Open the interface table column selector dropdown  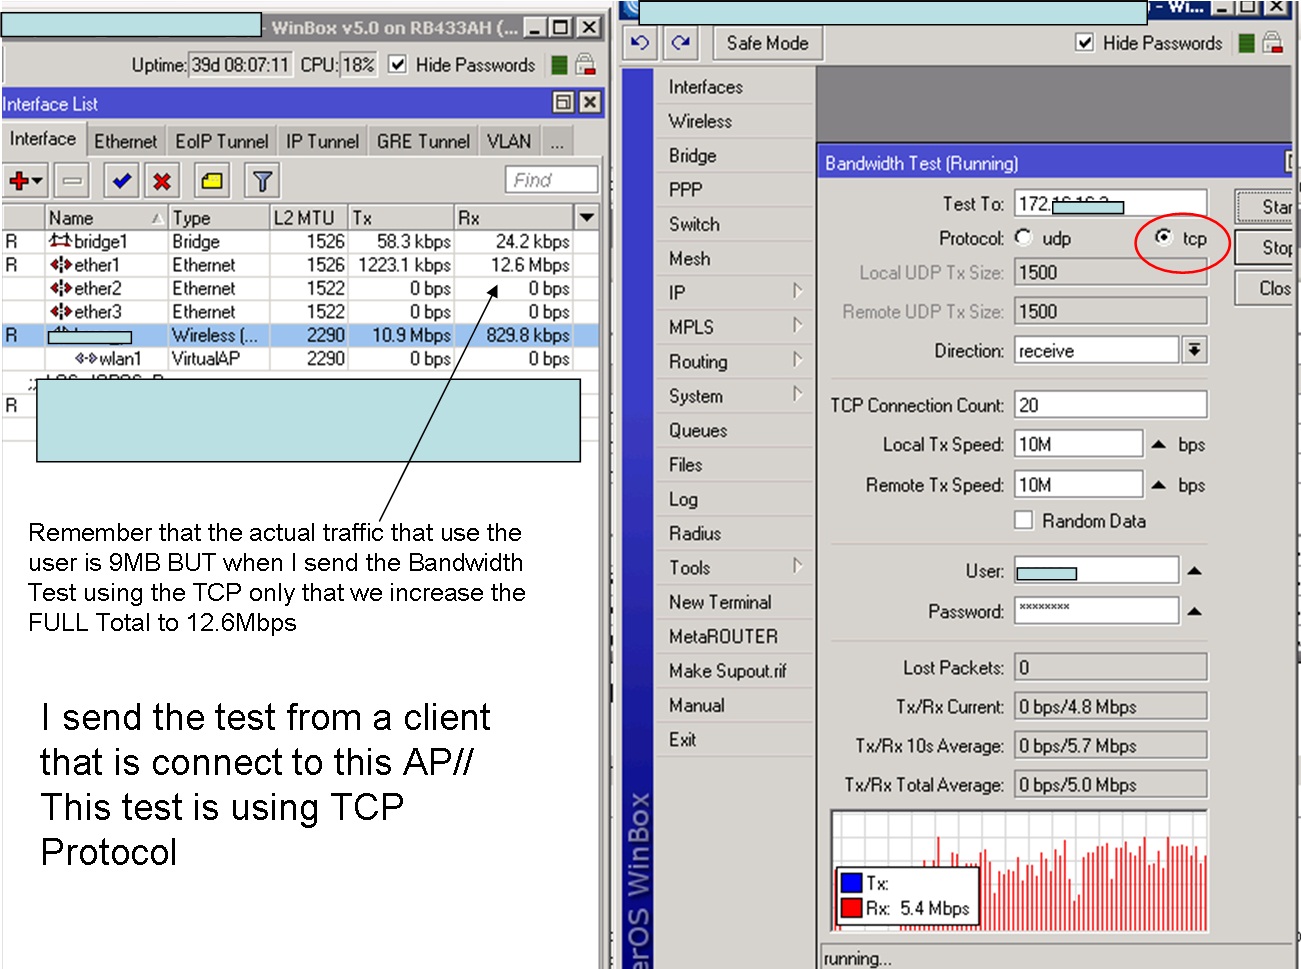coord(587,217)
